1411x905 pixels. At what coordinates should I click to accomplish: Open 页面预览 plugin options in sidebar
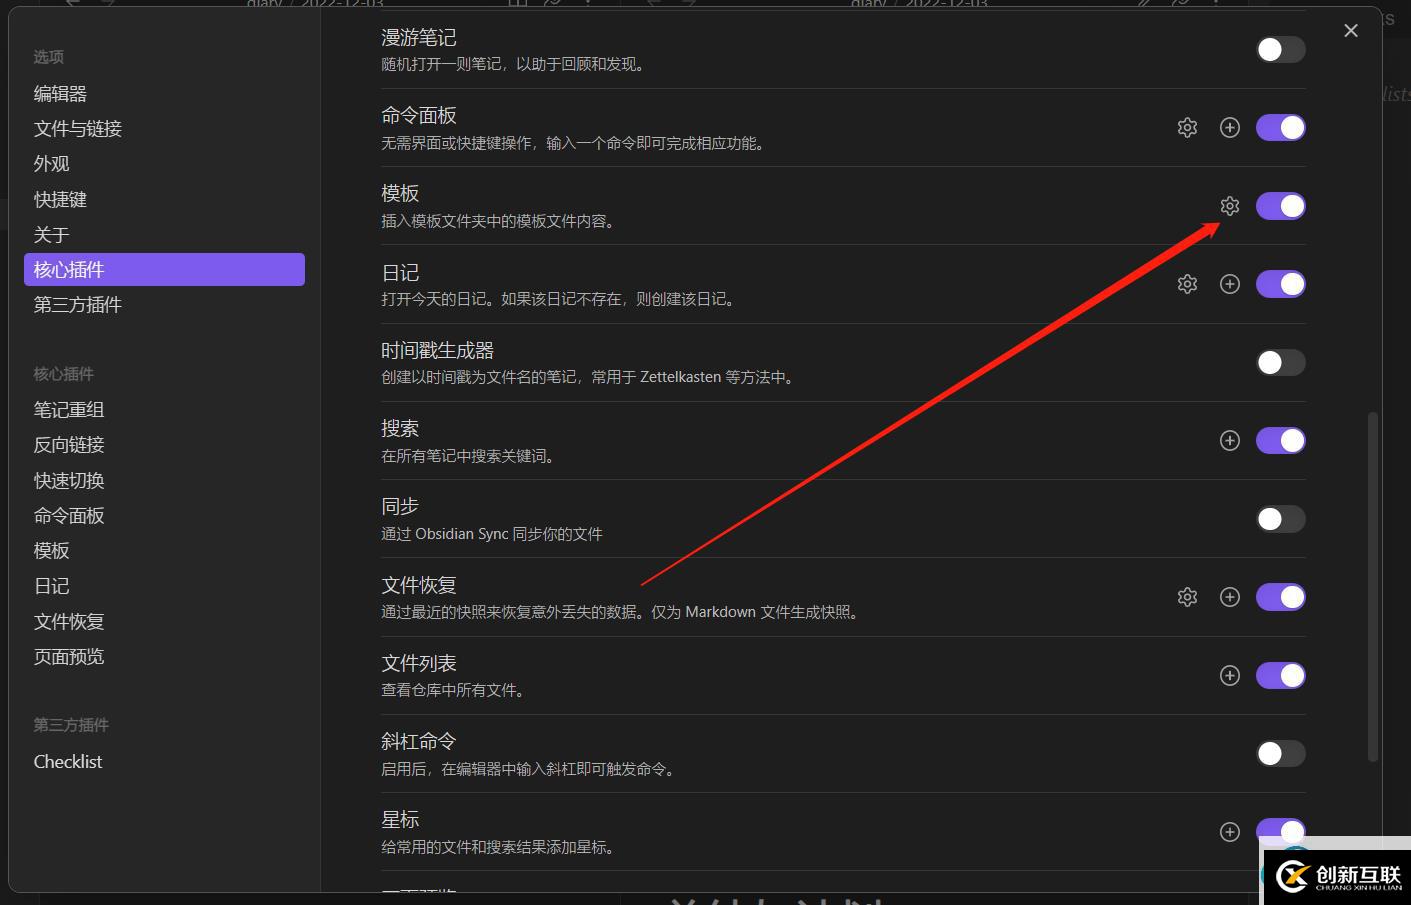164,657
